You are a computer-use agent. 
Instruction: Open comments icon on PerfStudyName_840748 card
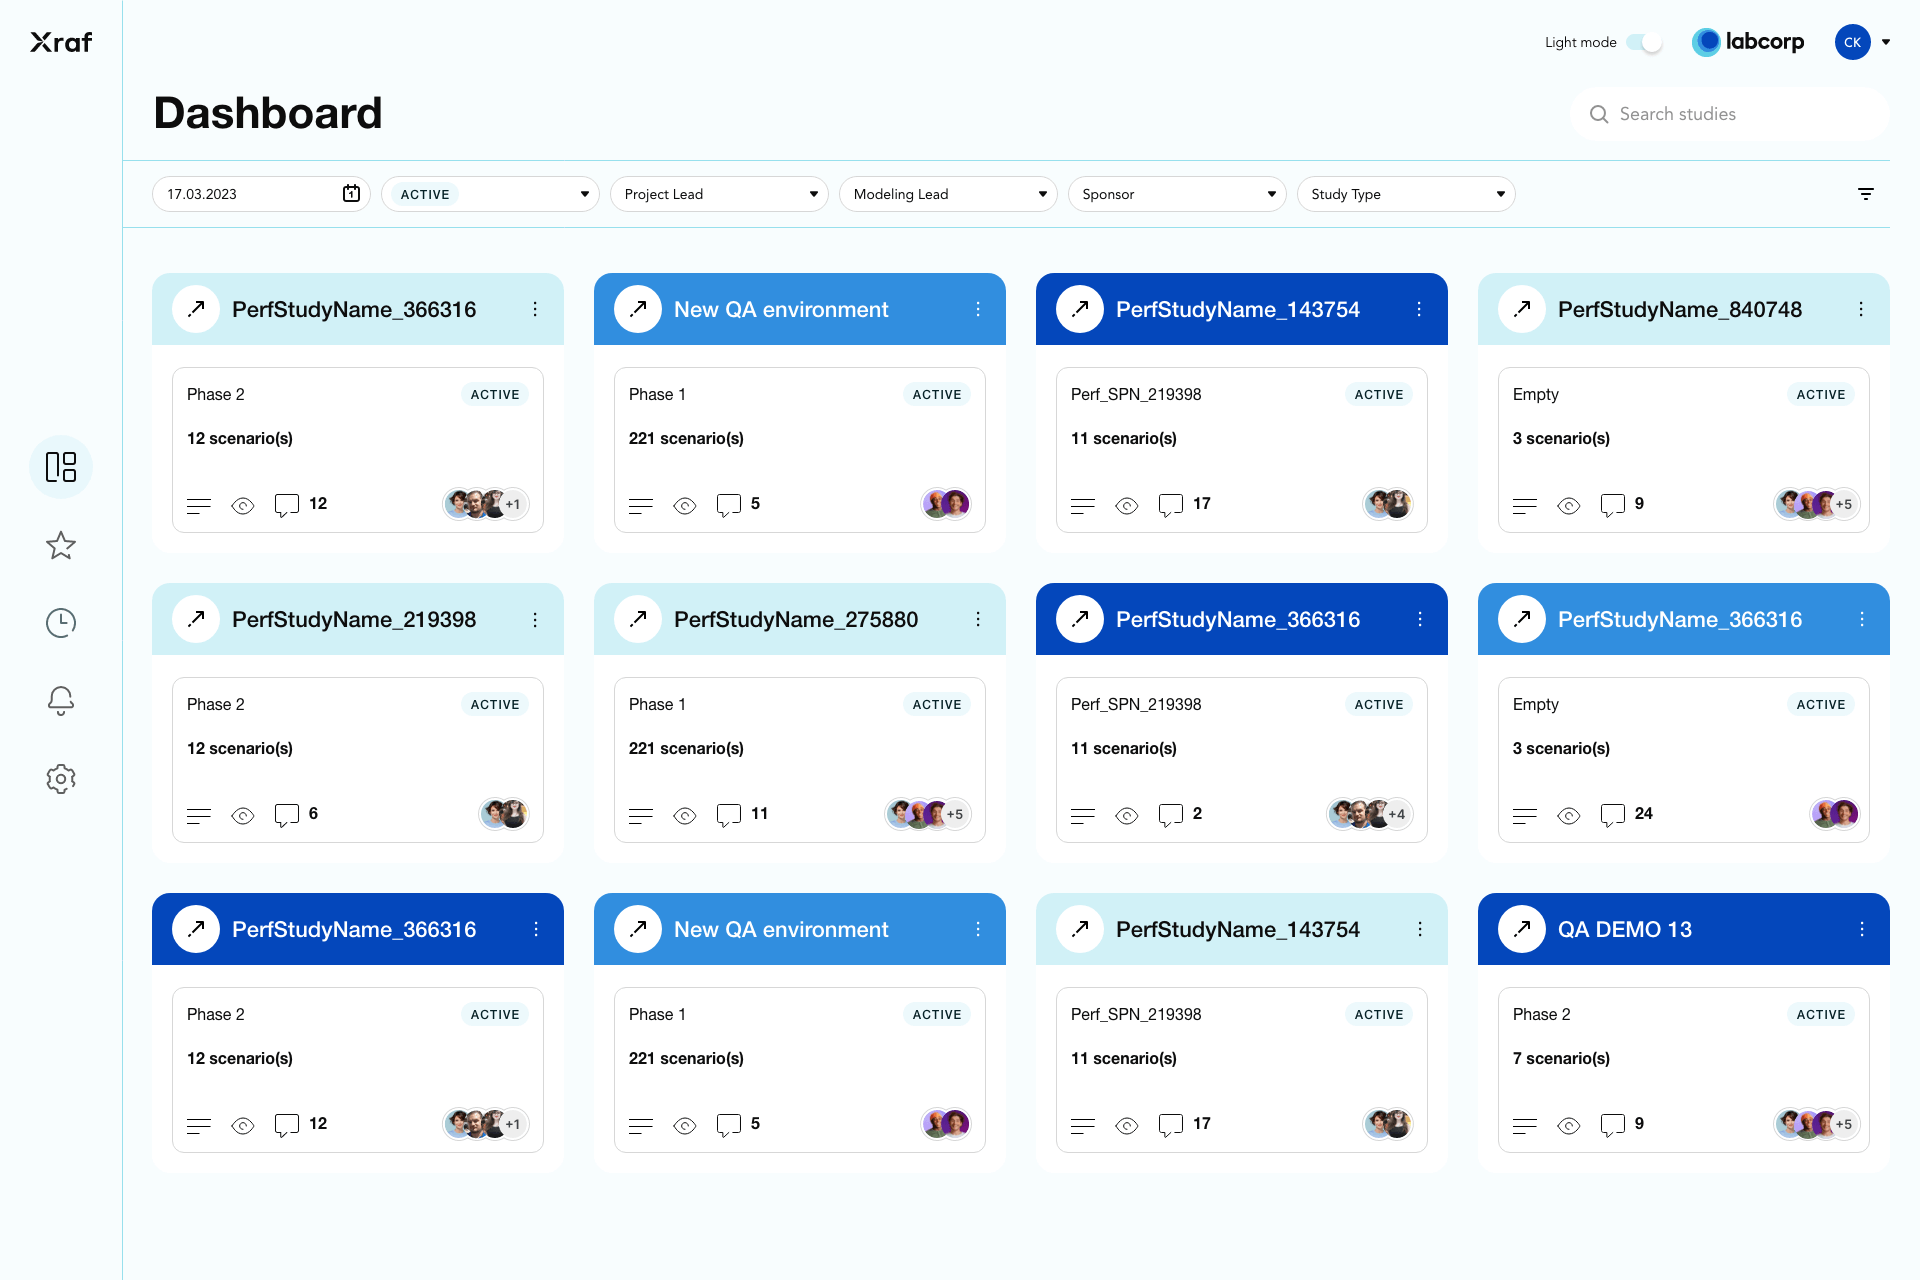pos(1612,505)
